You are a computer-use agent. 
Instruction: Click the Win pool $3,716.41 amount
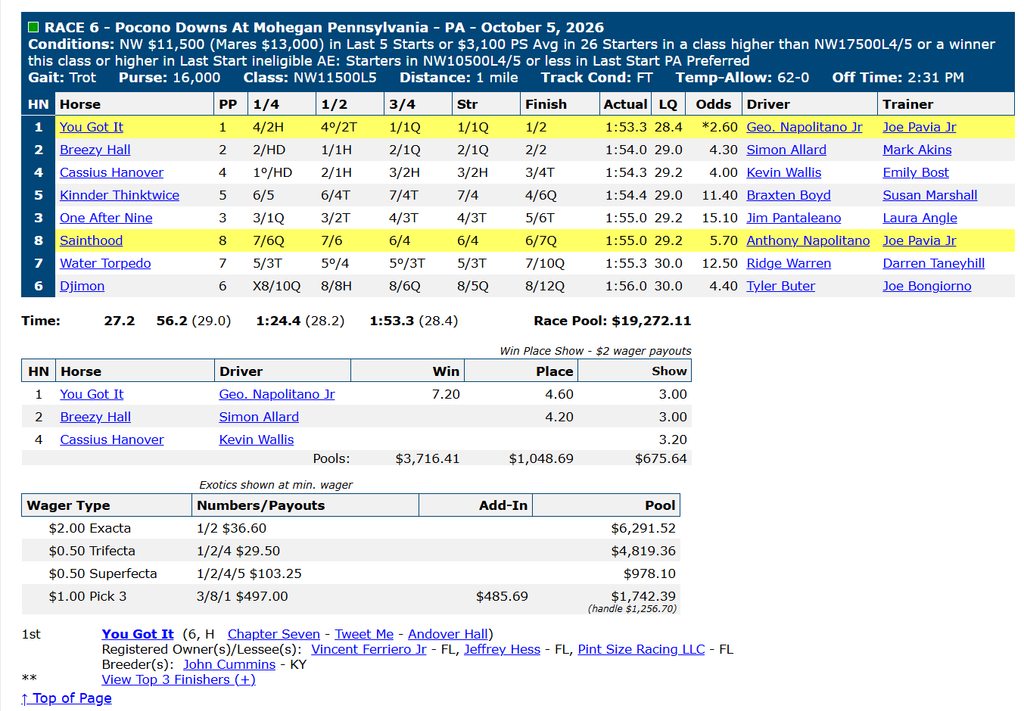427,459
